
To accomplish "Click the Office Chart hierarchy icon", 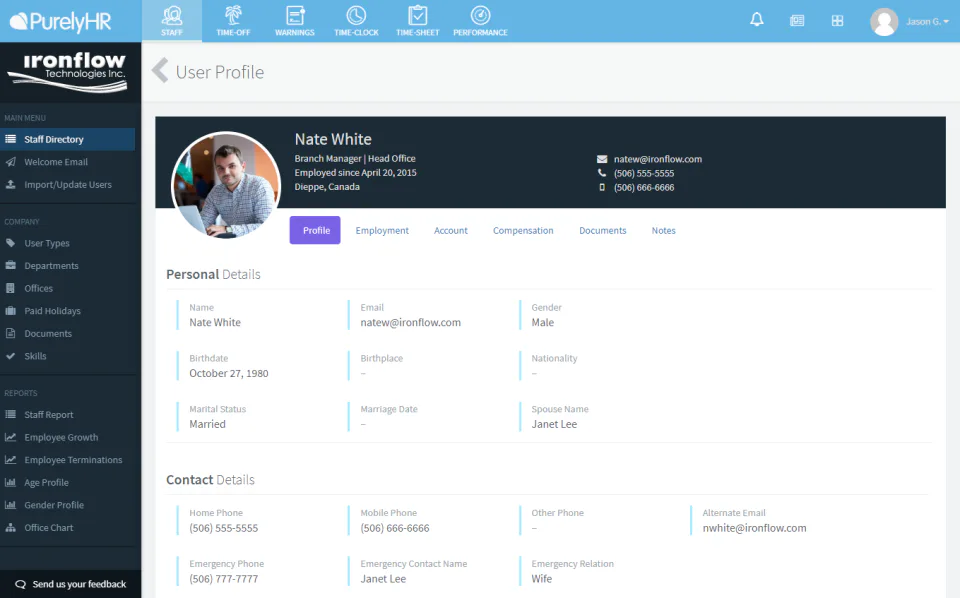I will click(10, 528).
